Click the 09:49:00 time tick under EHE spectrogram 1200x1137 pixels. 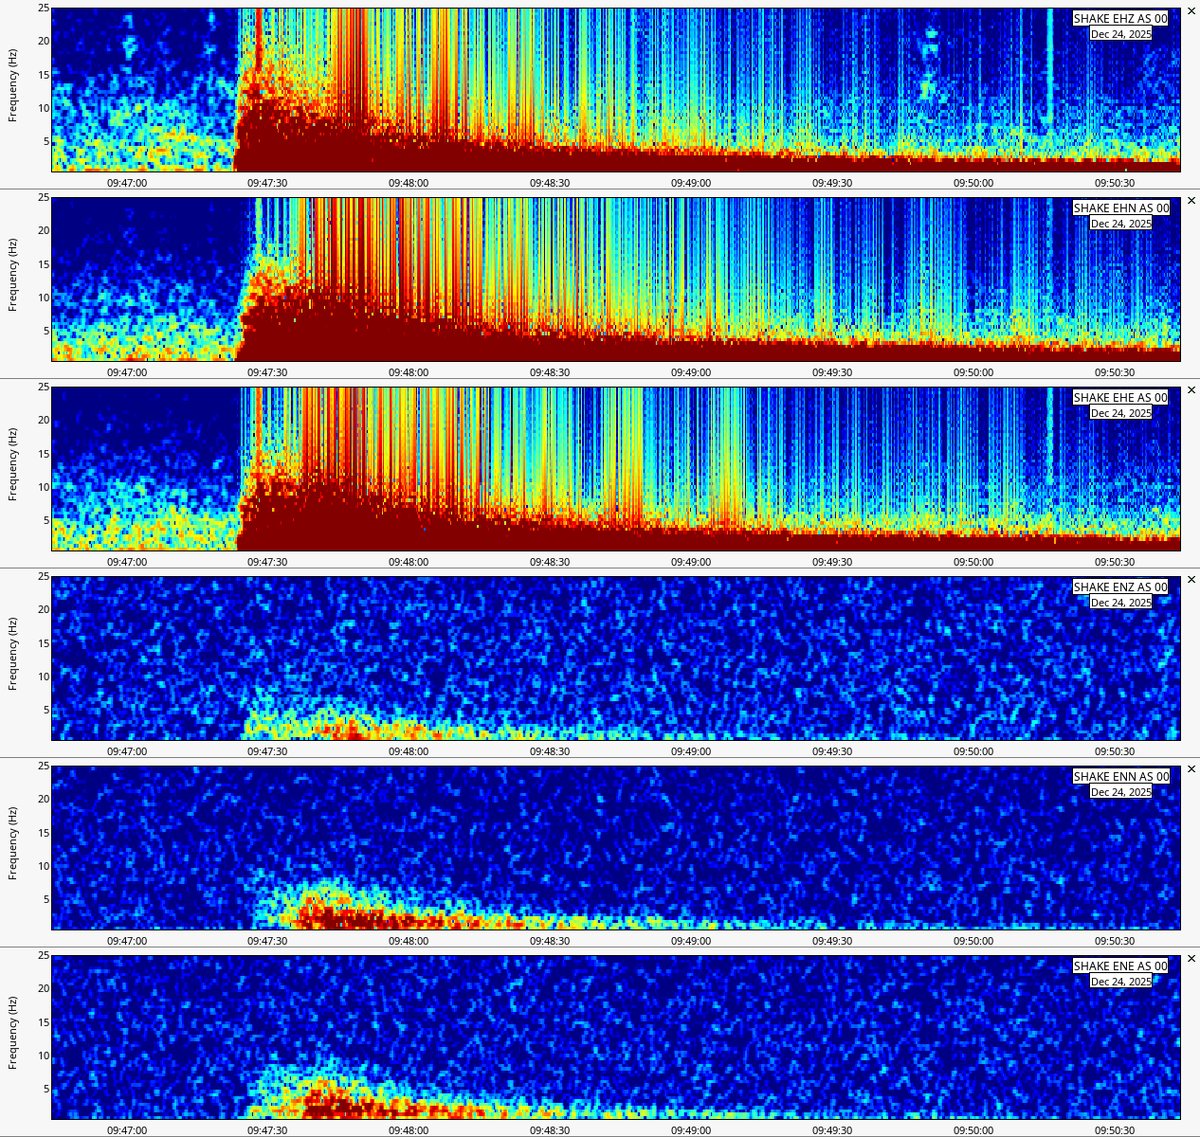pos(691,562)
